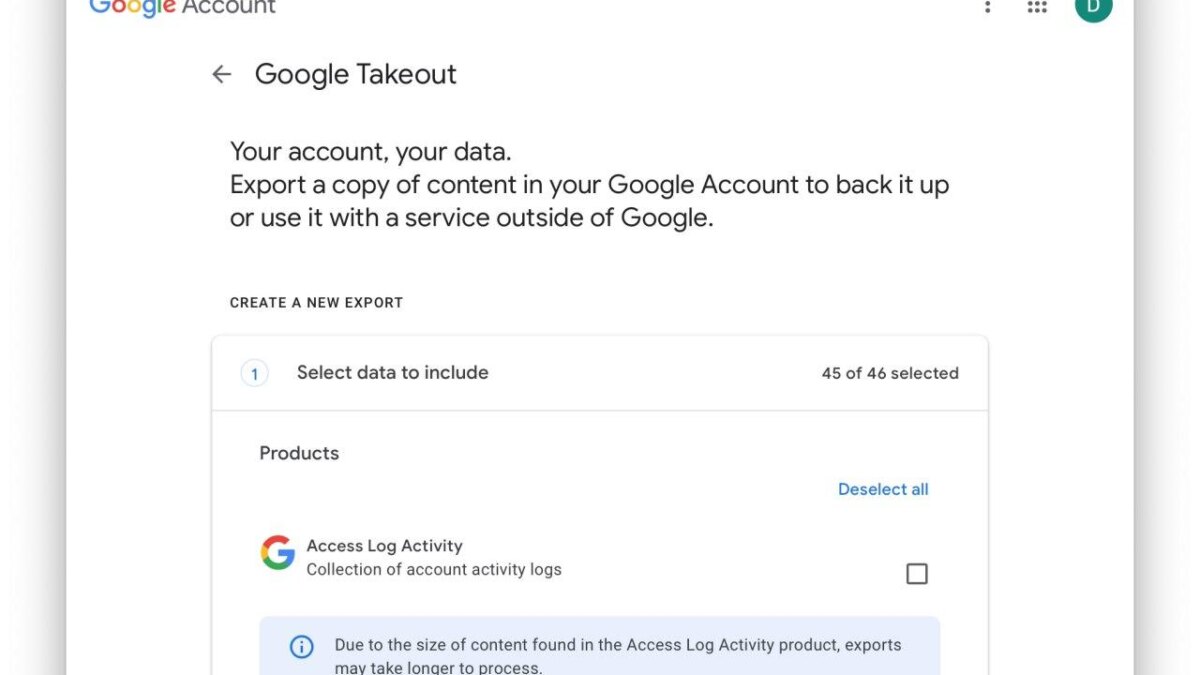Click the step 1 circle indicator
Viewport: 1200px width, 675px height.
254,373
